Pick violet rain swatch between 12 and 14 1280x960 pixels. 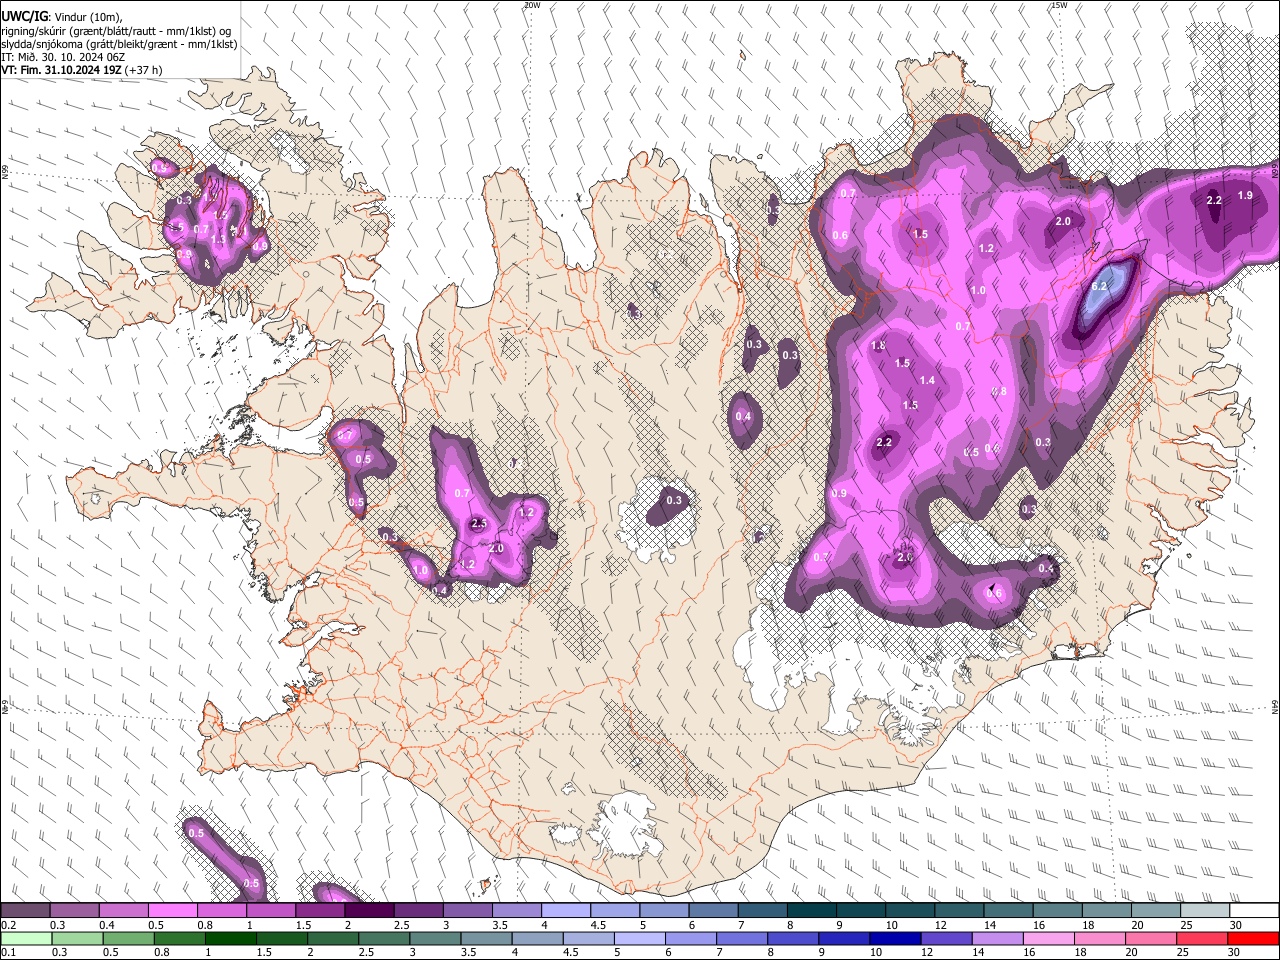(x=945, y=938)
